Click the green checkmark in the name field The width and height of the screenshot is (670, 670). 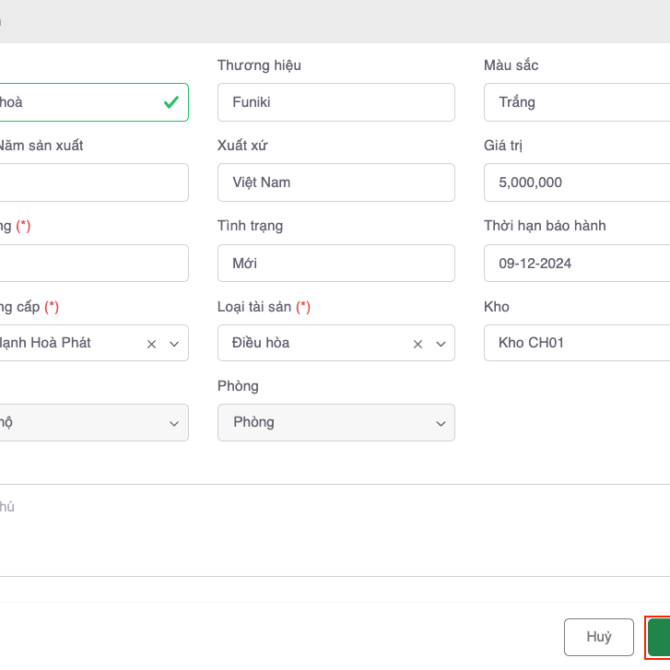[x=171, y=102]
